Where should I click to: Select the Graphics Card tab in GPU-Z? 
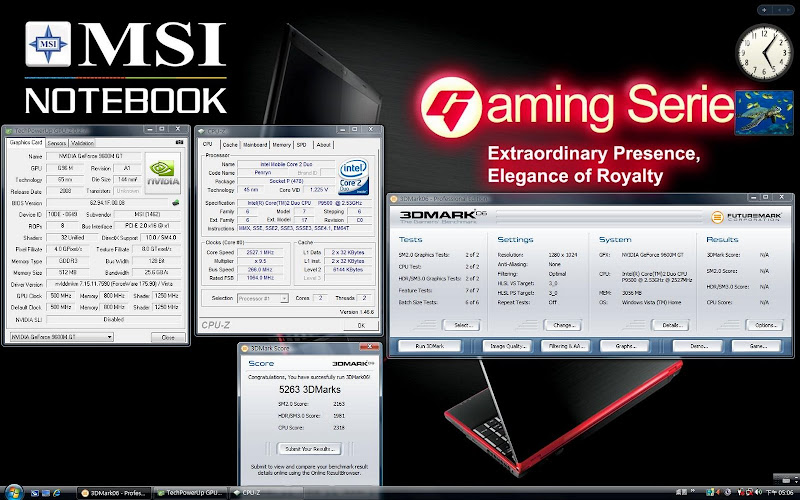[26, 142]
